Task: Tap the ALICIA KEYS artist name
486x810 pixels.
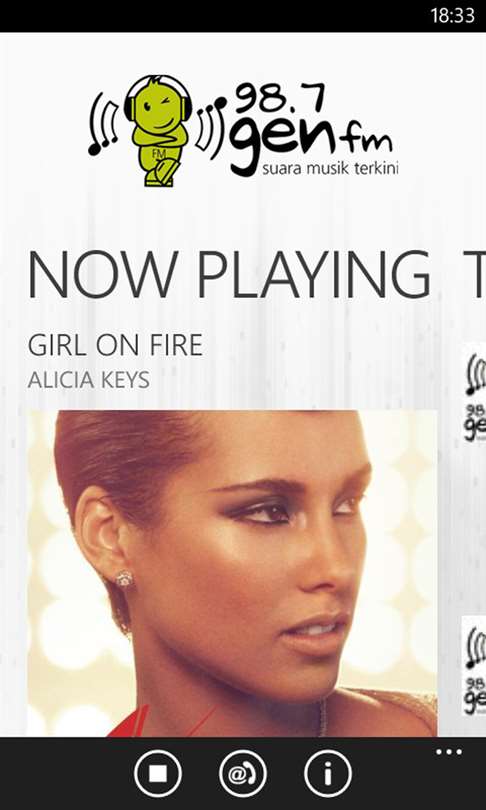Action: point(88,380)
